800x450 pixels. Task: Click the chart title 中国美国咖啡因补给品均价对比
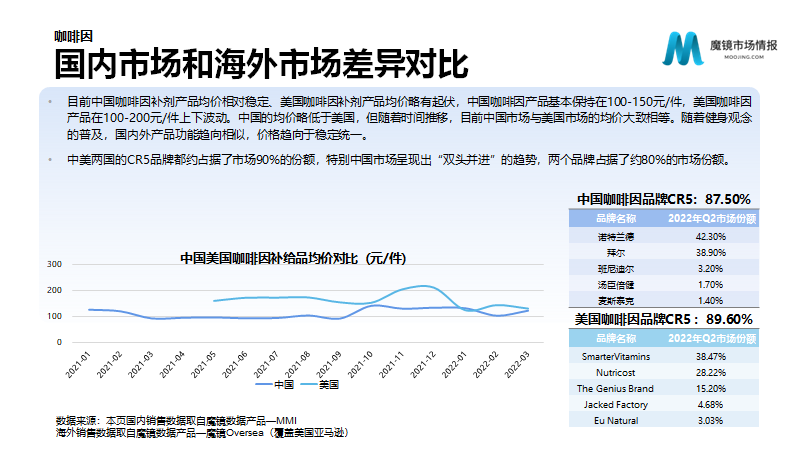click(293, 258)
